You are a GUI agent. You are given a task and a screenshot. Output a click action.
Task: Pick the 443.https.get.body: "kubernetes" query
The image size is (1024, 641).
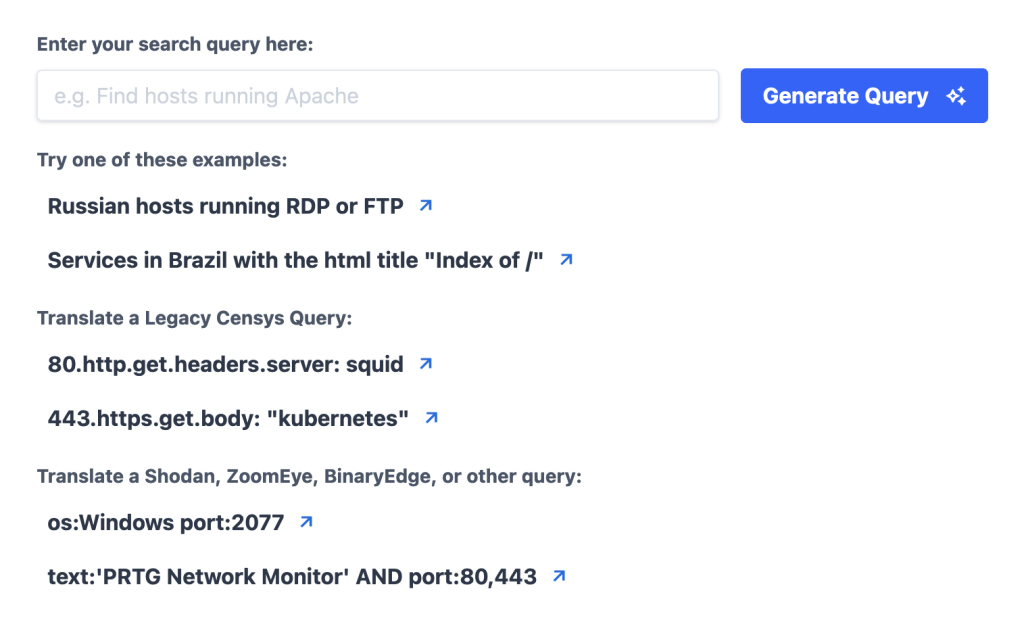point(228,418)
